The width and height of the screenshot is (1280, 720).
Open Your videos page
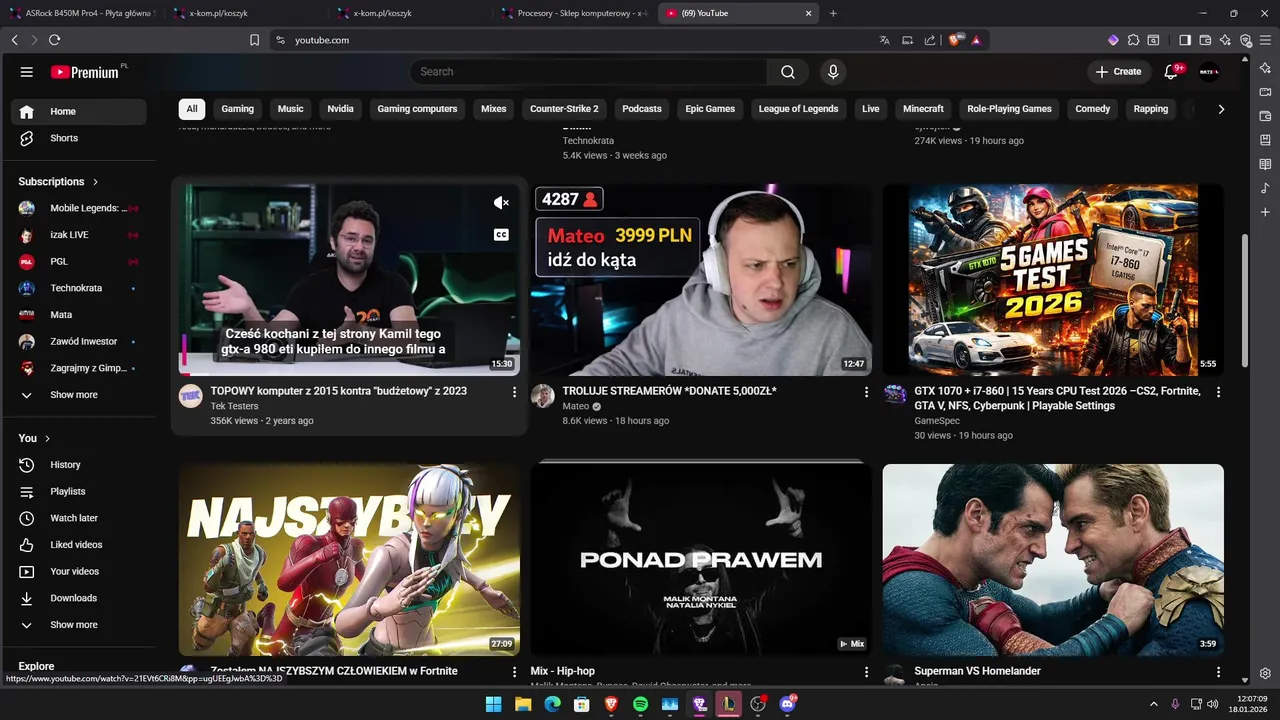78,571
